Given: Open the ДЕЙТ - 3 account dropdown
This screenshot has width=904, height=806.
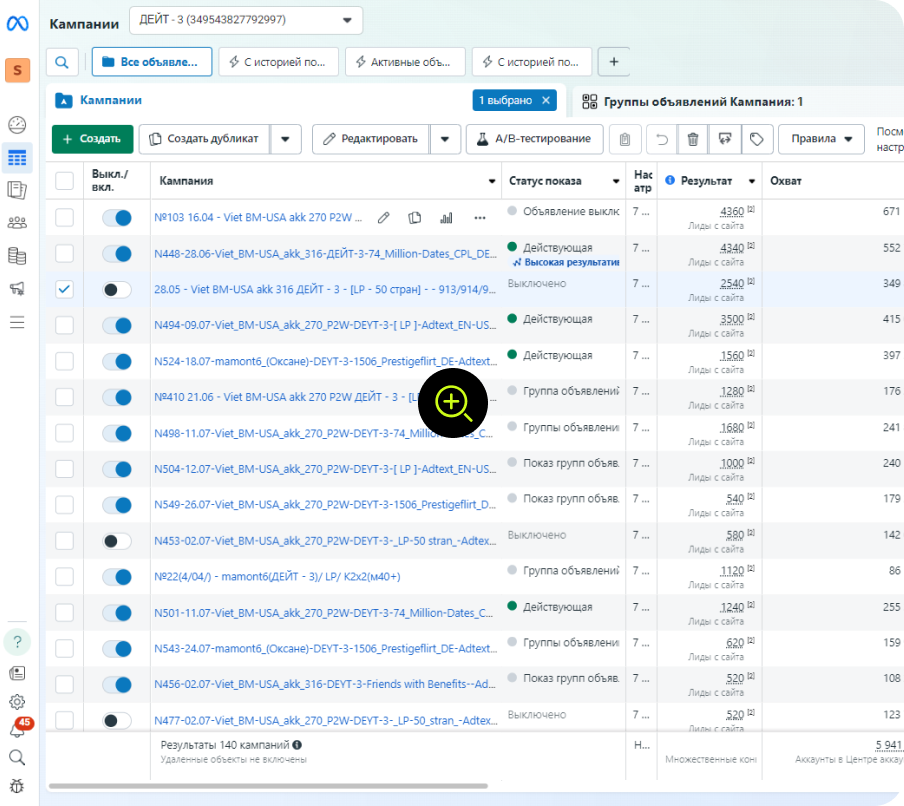Looking at the screenshot, I should 246,20.
